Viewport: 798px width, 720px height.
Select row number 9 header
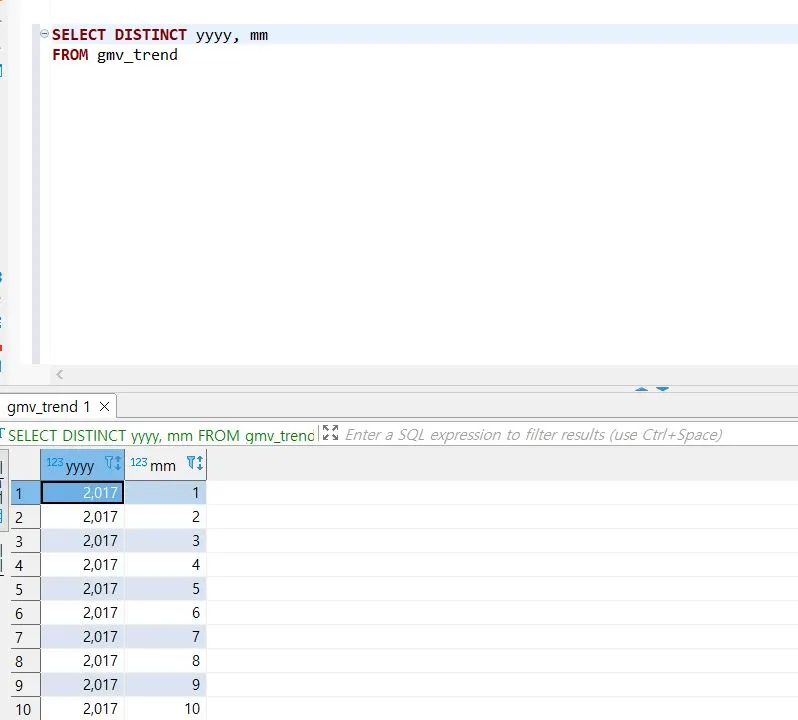tap(25, 685)
